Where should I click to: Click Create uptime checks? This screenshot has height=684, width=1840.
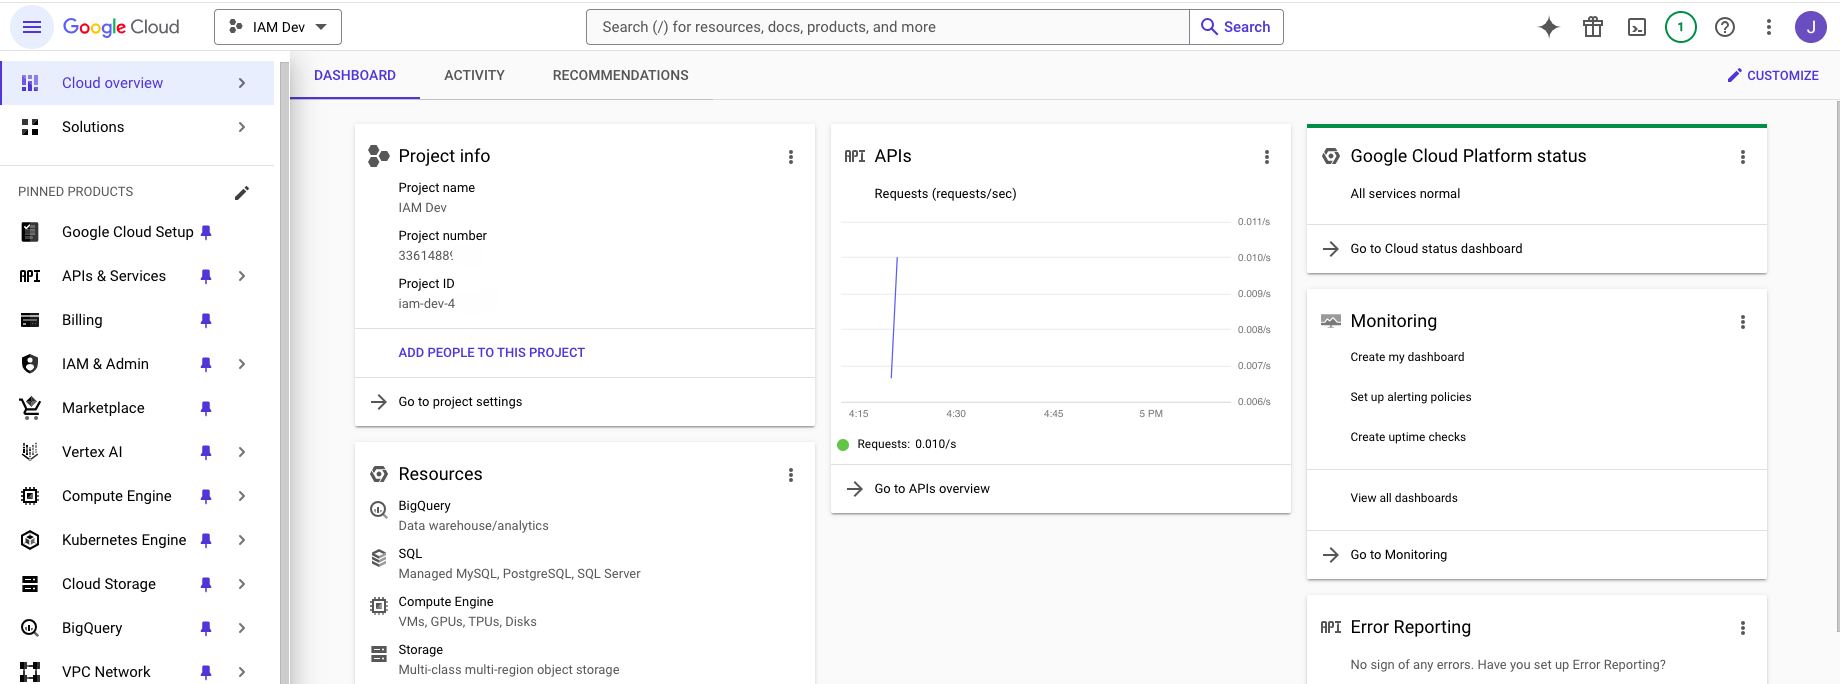pyautogui.click(x=1408, y=437)
